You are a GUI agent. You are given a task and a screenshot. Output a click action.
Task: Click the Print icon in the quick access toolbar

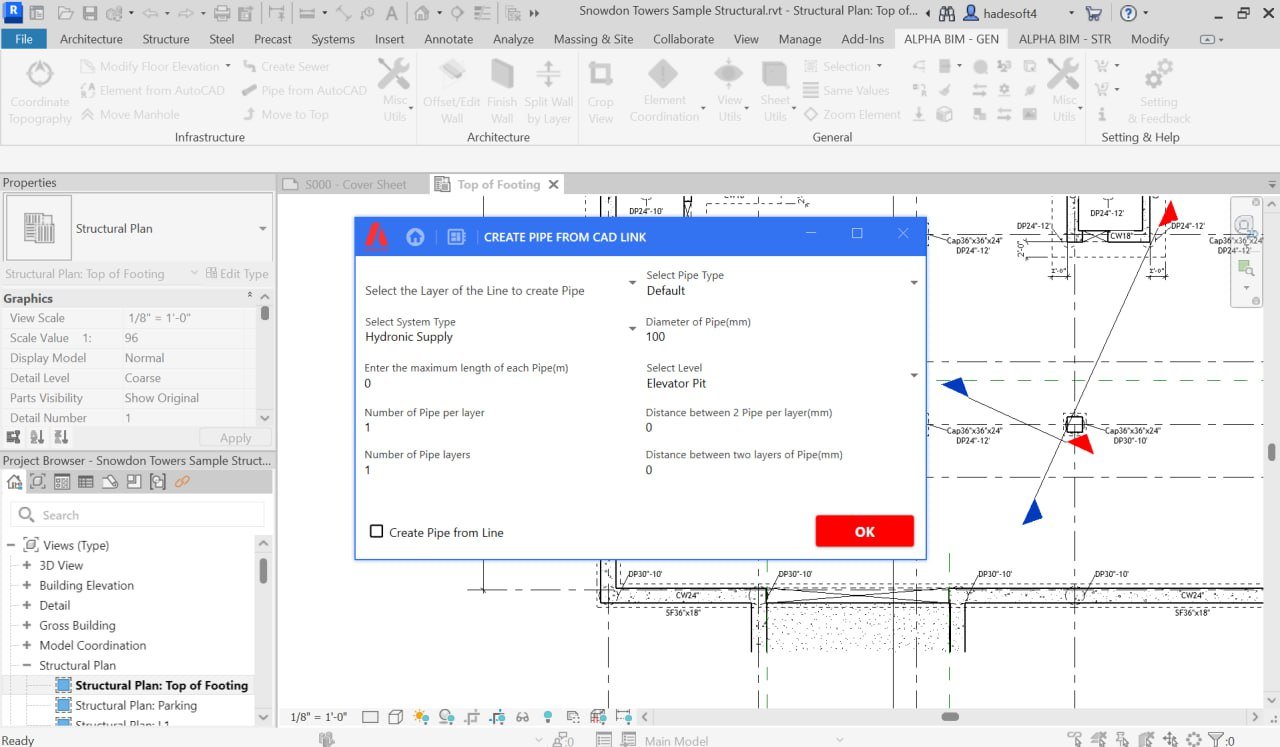222,13
